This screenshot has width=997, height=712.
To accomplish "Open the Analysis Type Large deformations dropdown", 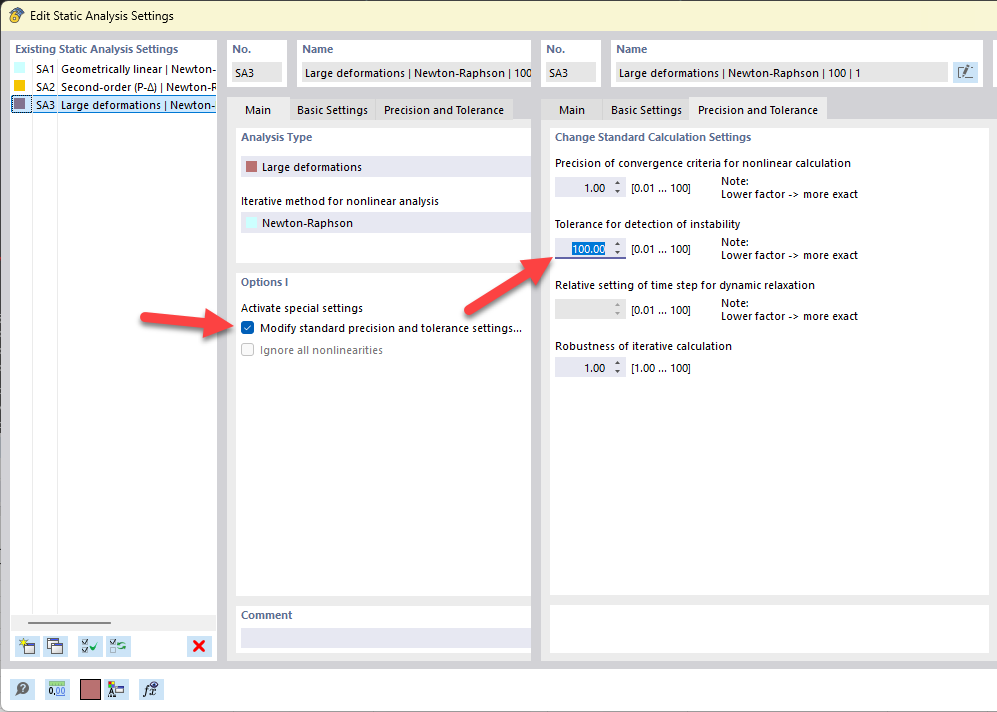I will pyautogui.click(x=385, y=167).
